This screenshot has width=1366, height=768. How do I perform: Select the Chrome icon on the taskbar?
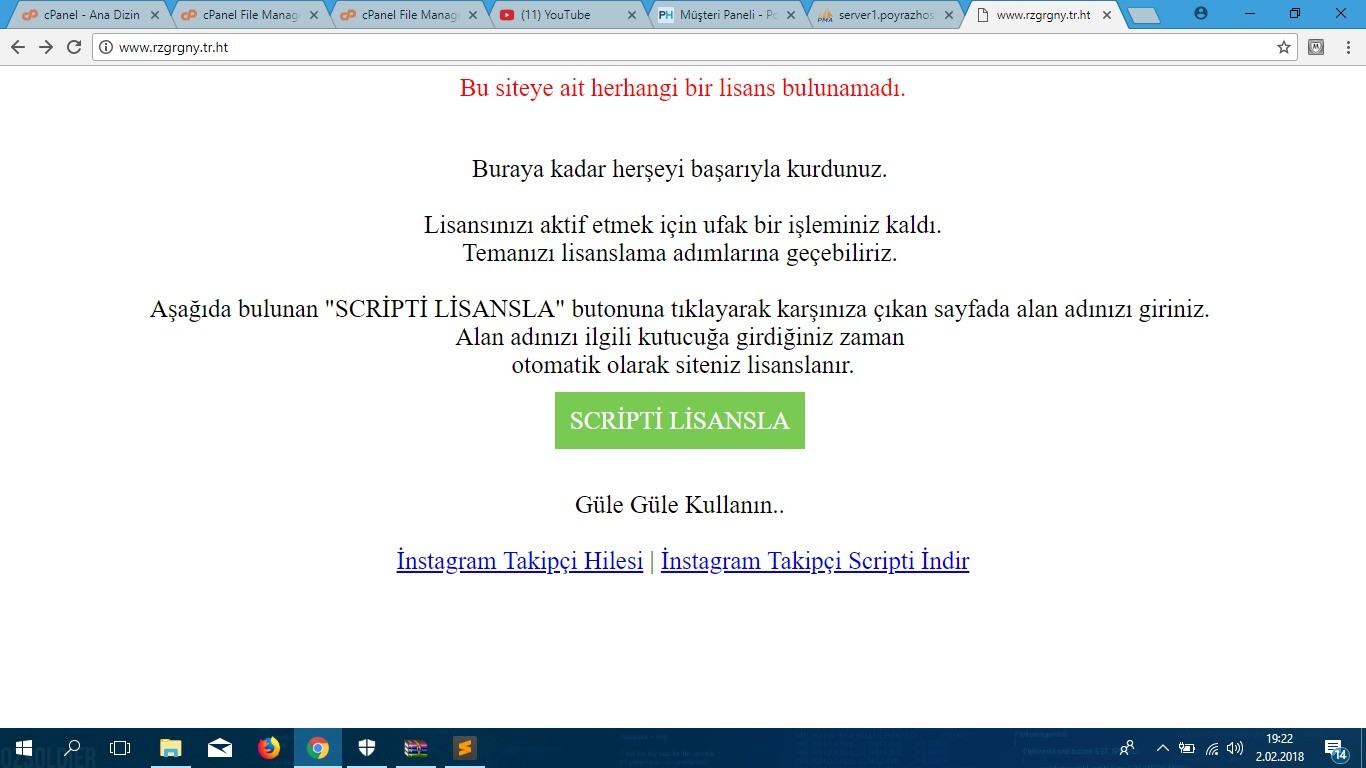point(318,748)
